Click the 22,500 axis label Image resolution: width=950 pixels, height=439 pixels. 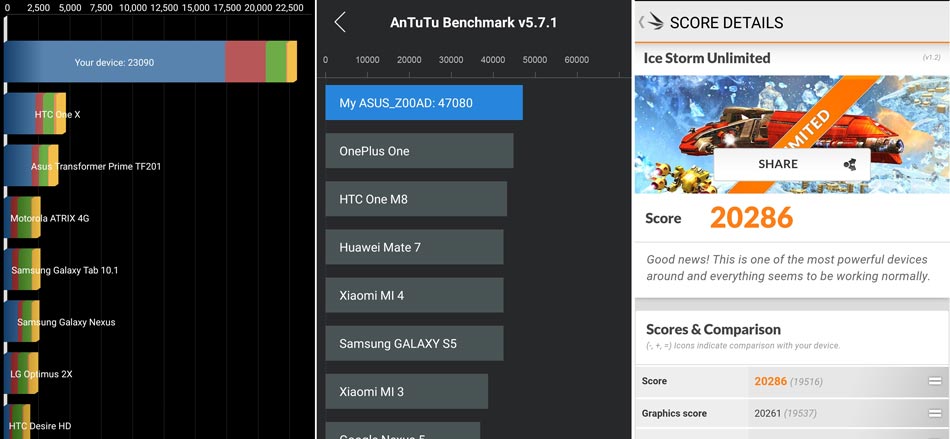click(x=290, y=8)
